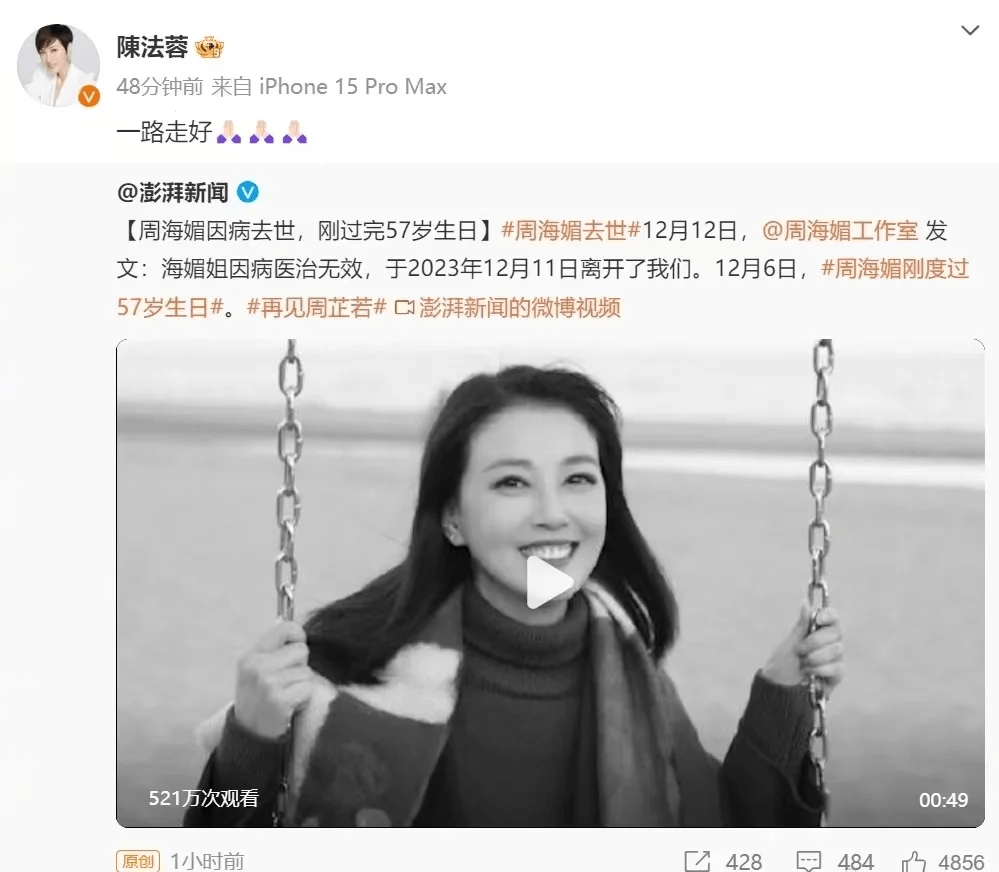Click the 原创 original tag

click(138, 861)
